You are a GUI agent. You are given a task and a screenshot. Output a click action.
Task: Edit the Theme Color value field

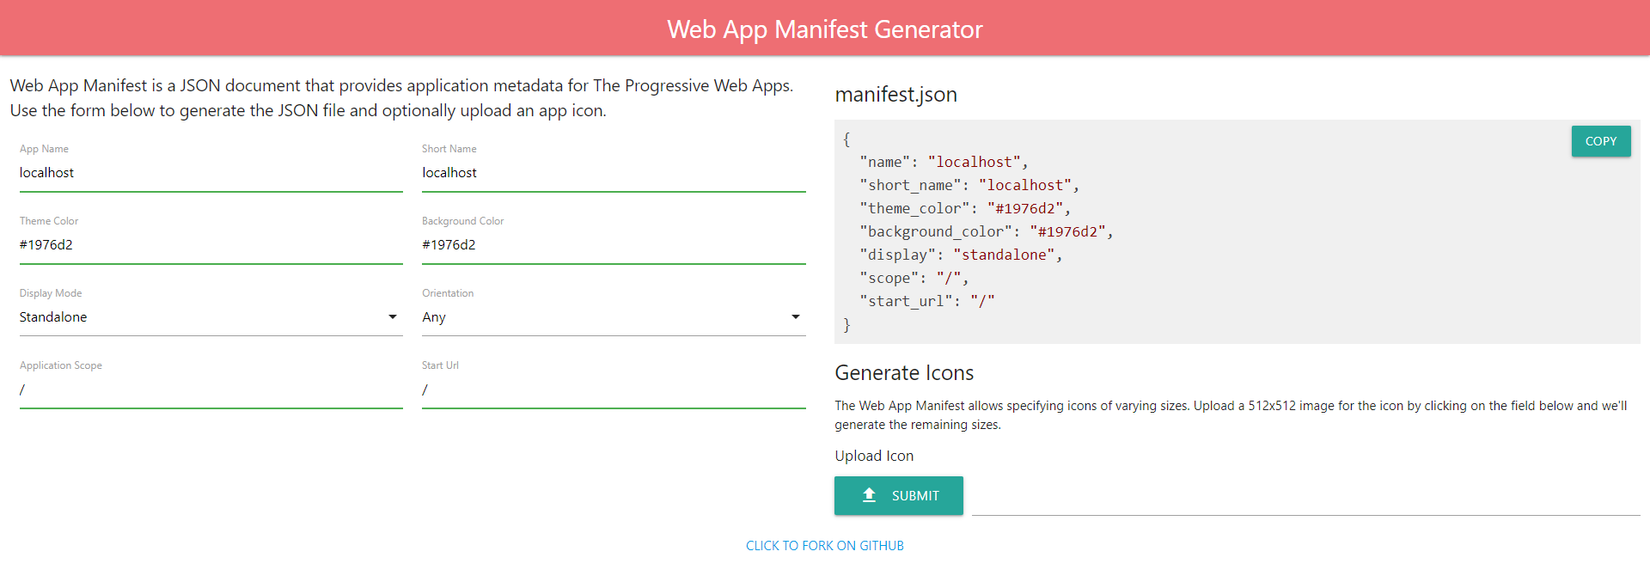coord(210,245)
